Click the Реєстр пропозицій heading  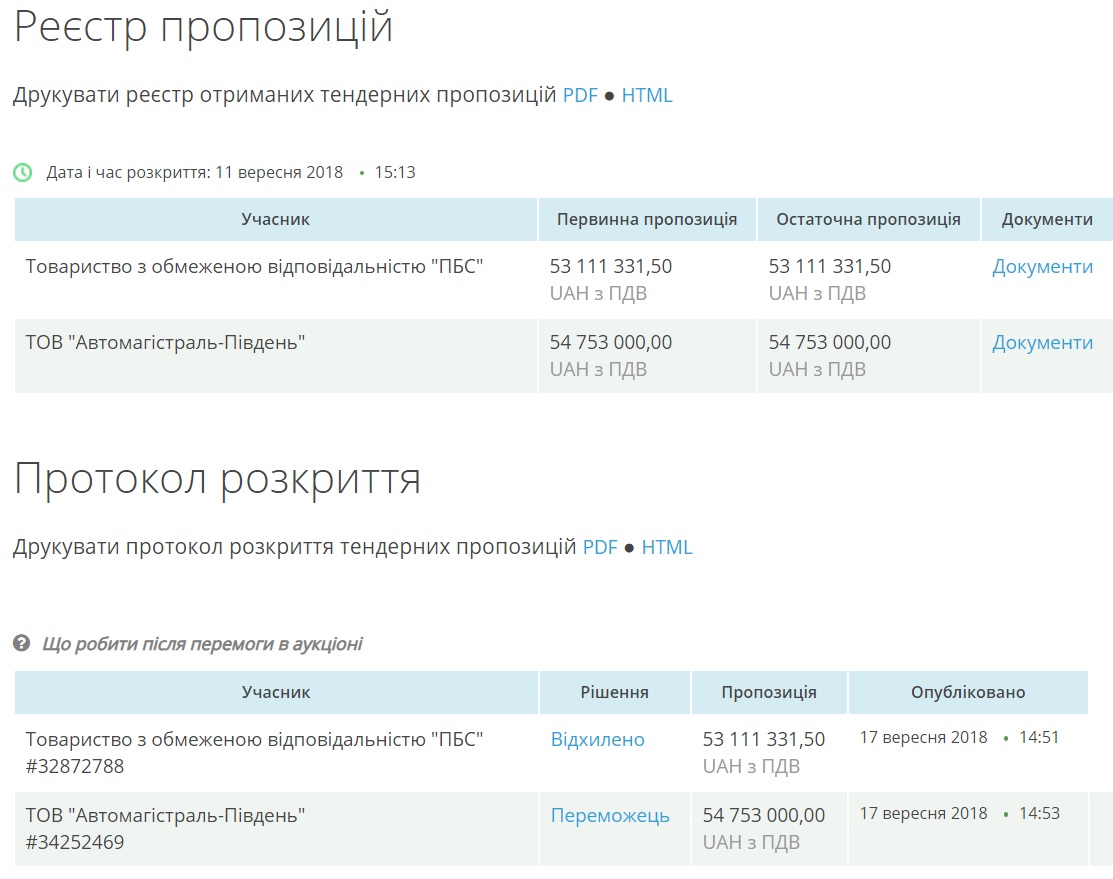tap(203, 27)
